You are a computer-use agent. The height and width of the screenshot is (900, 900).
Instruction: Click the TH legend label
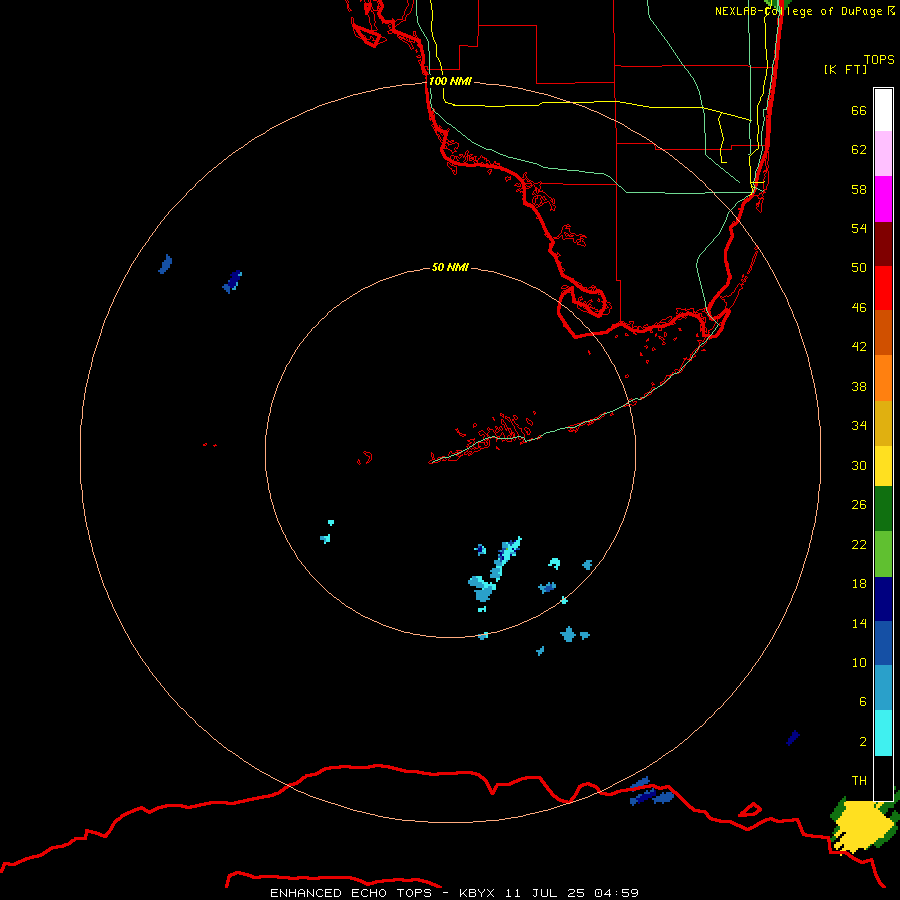(x=859, y=781)
